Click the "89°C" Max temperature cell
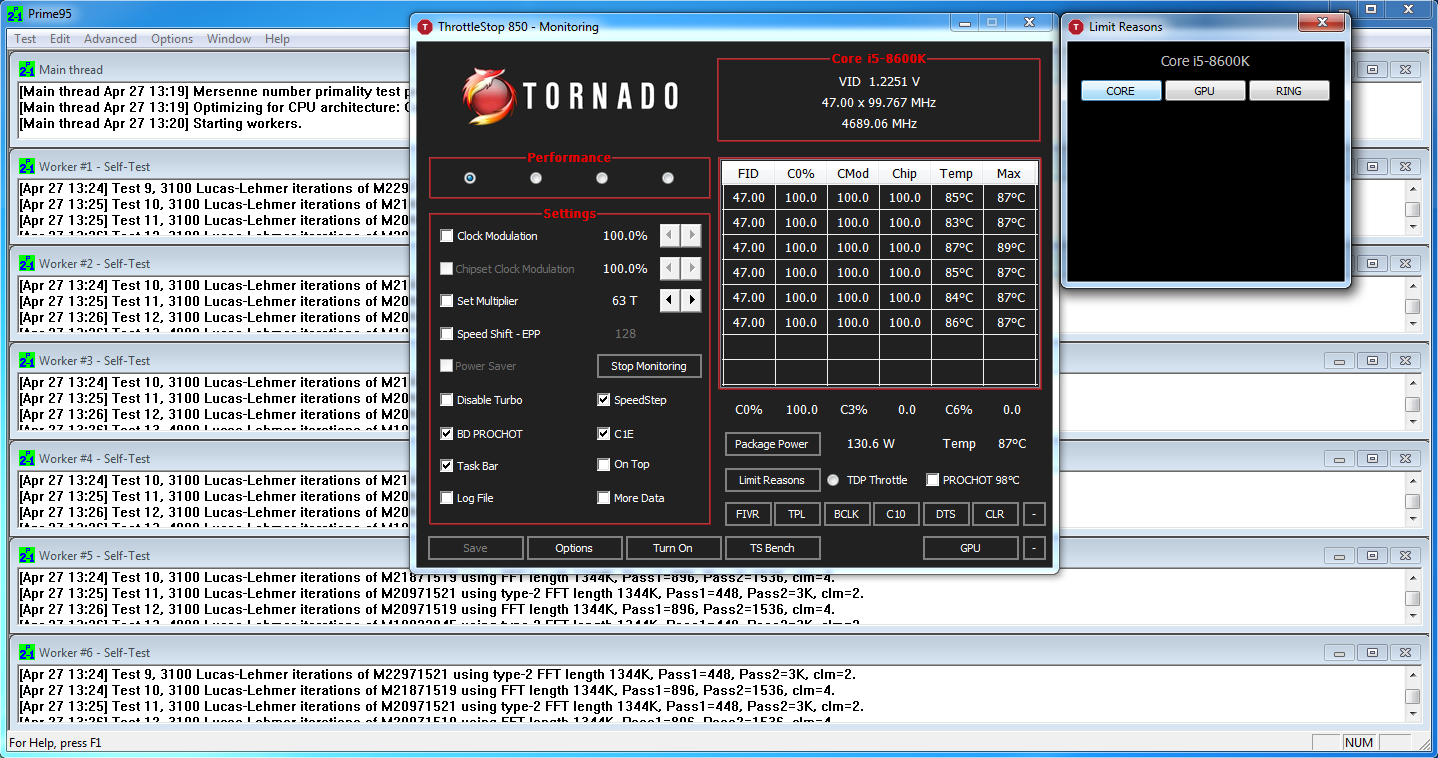The height and width of the screenshot is (758, 1438). coord(1010,248)
